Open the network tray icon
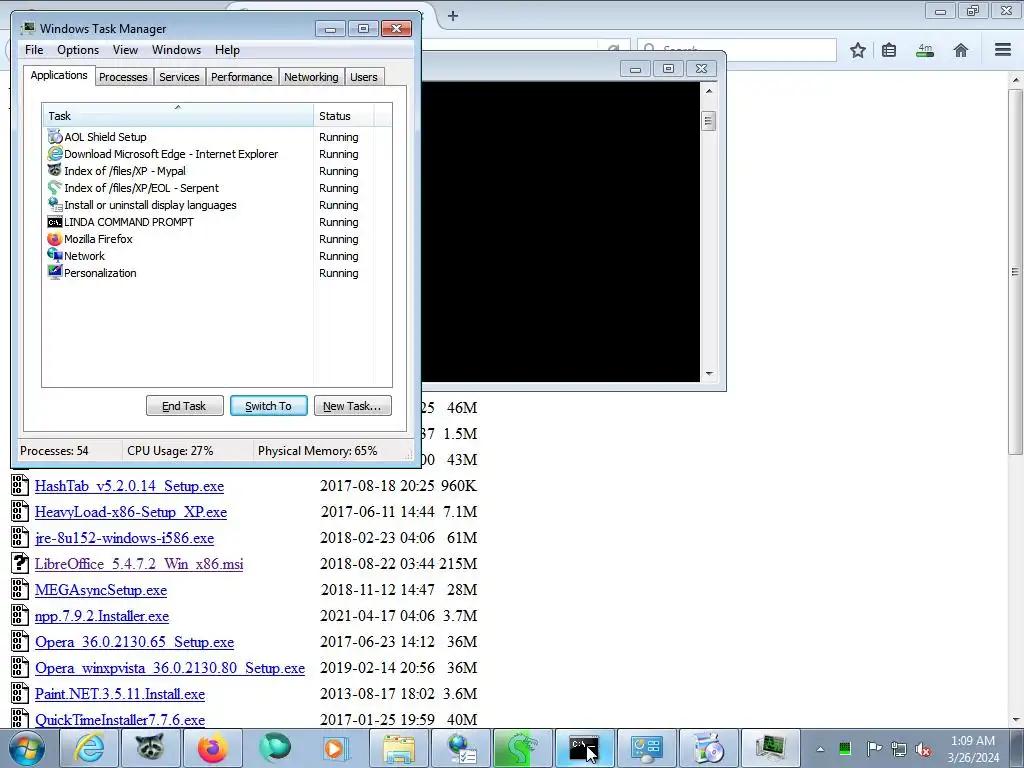 click(x=899, y=750)
